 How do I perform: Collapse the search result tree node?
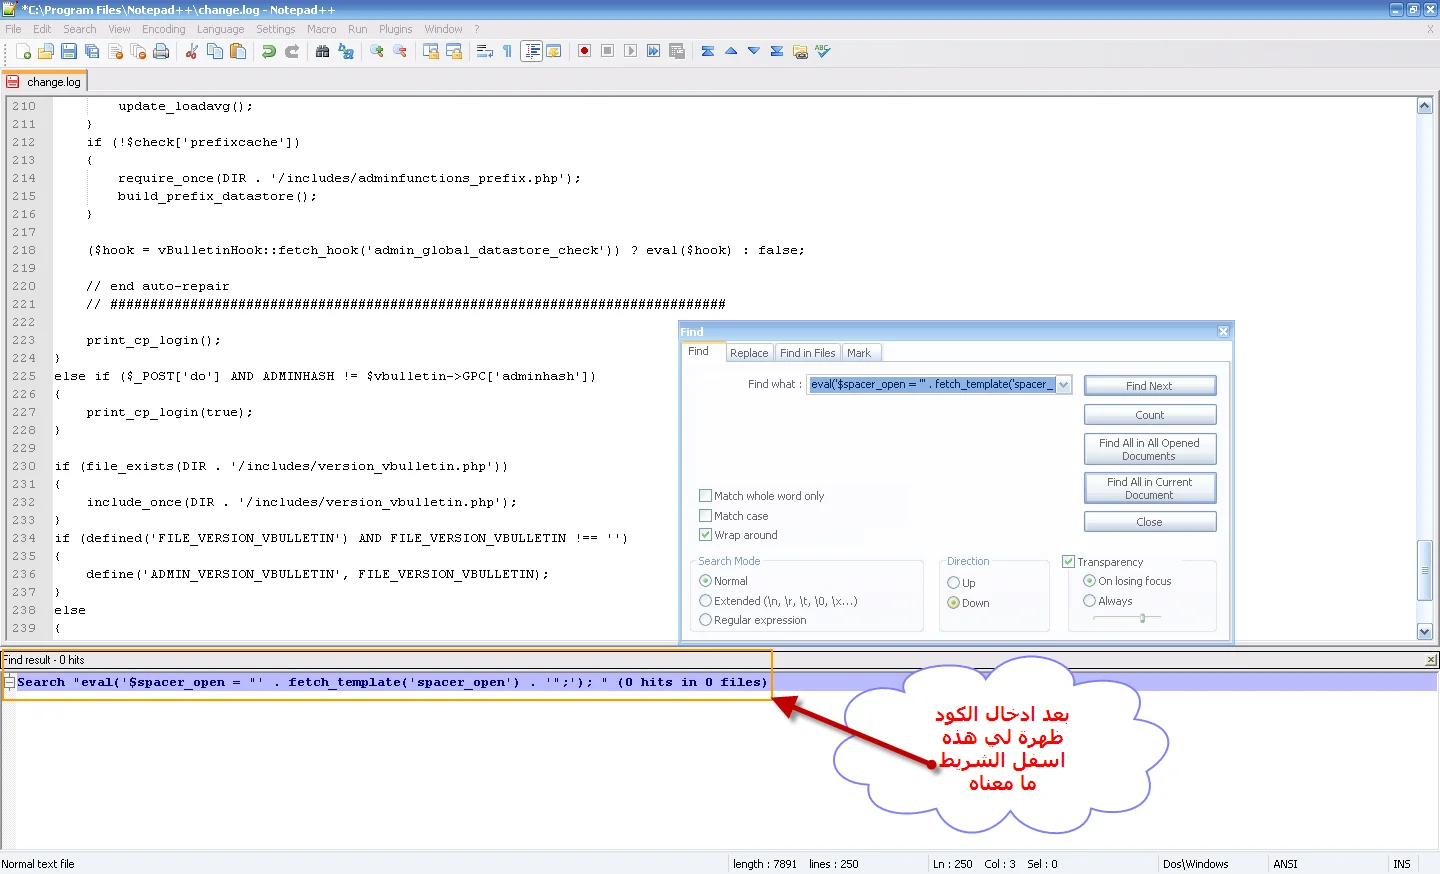pyautogui.click(x=9, y=682)
